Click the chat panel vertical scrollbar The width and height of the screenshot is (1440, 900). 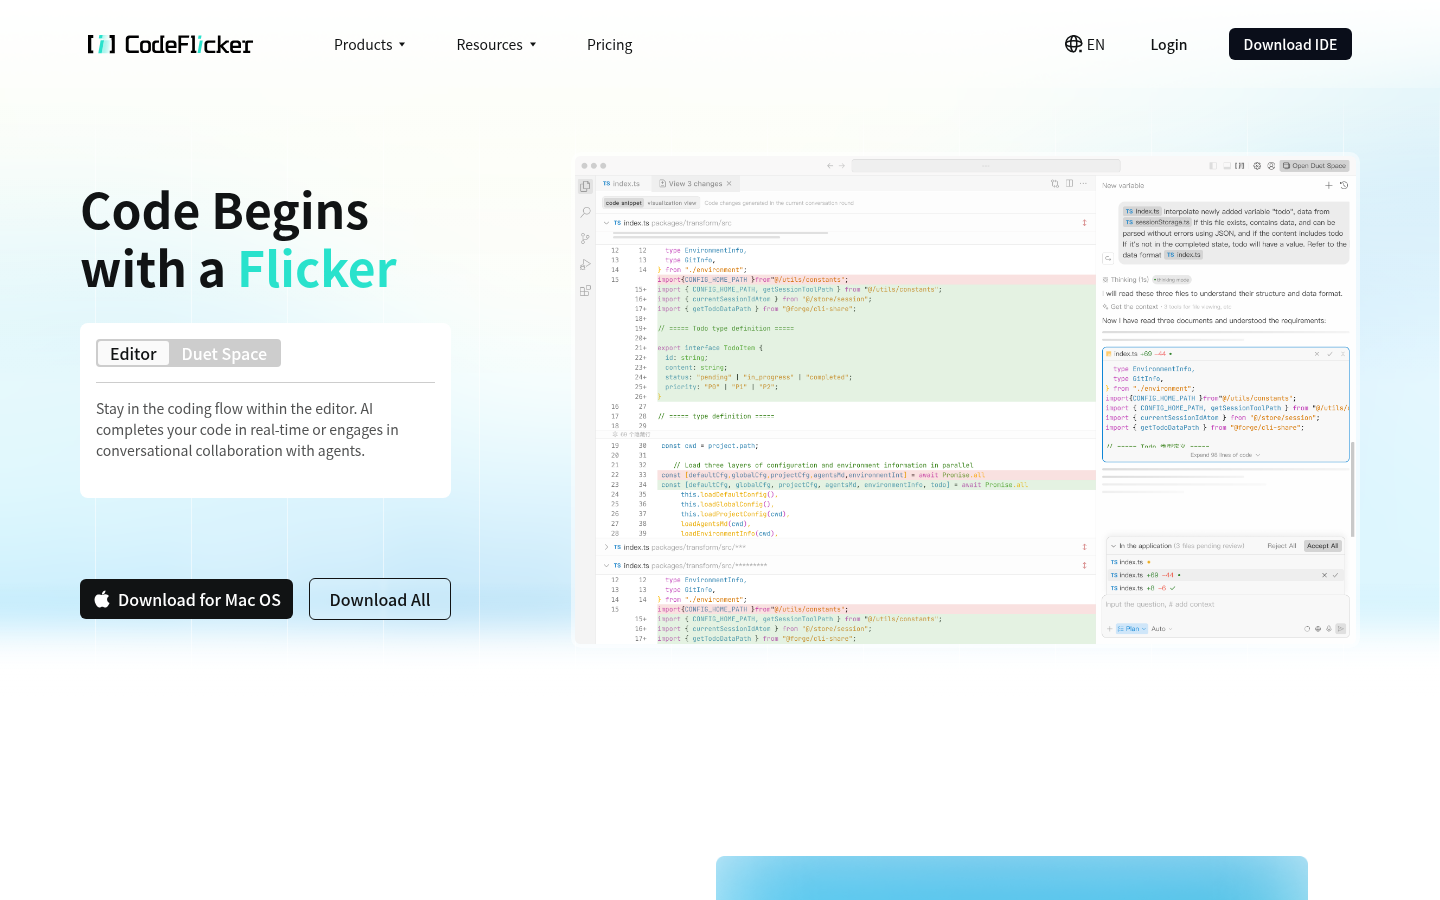click(1352, 490)
